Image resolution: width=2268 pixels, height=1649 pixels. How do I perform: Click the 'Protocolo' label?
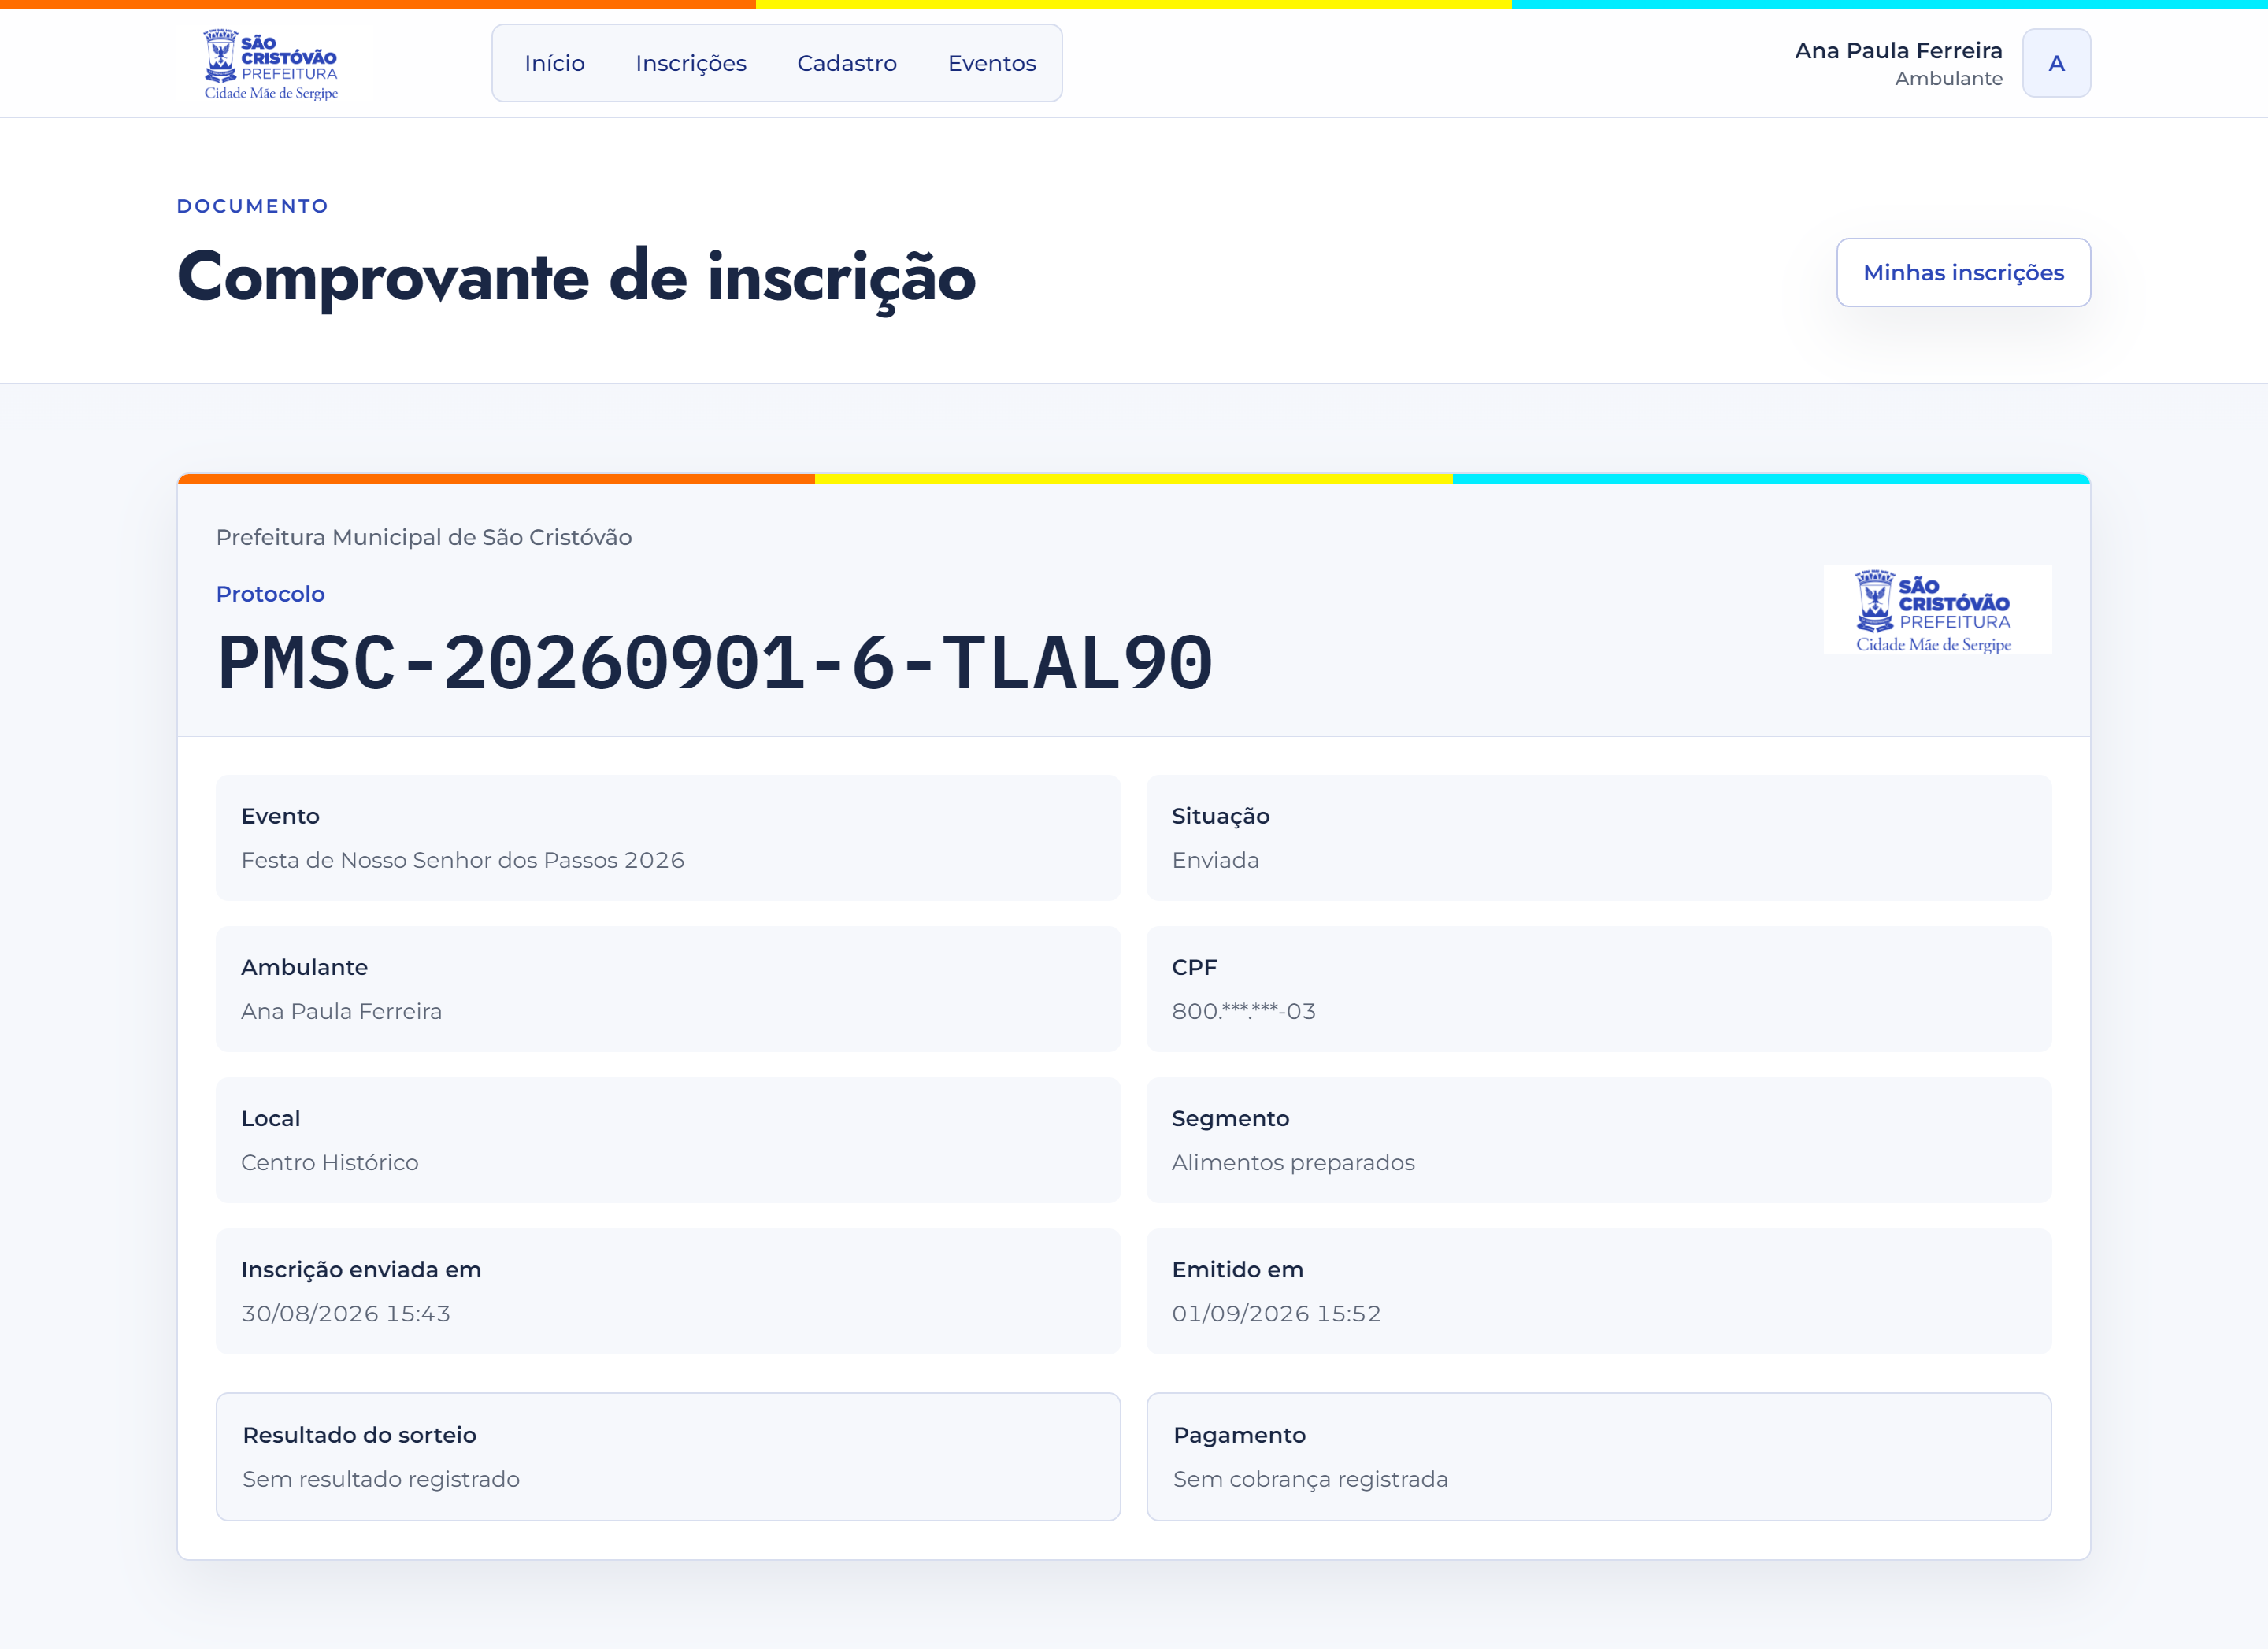point(270,594)
